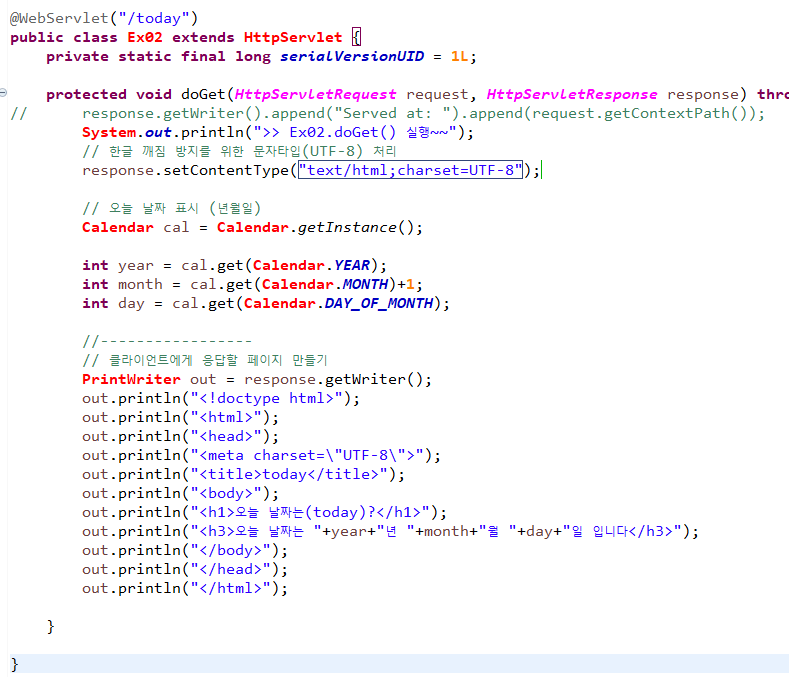The image size is (789, 677).
Task: Click the "<title>today</title>" println line
Action: coord(244,474)
